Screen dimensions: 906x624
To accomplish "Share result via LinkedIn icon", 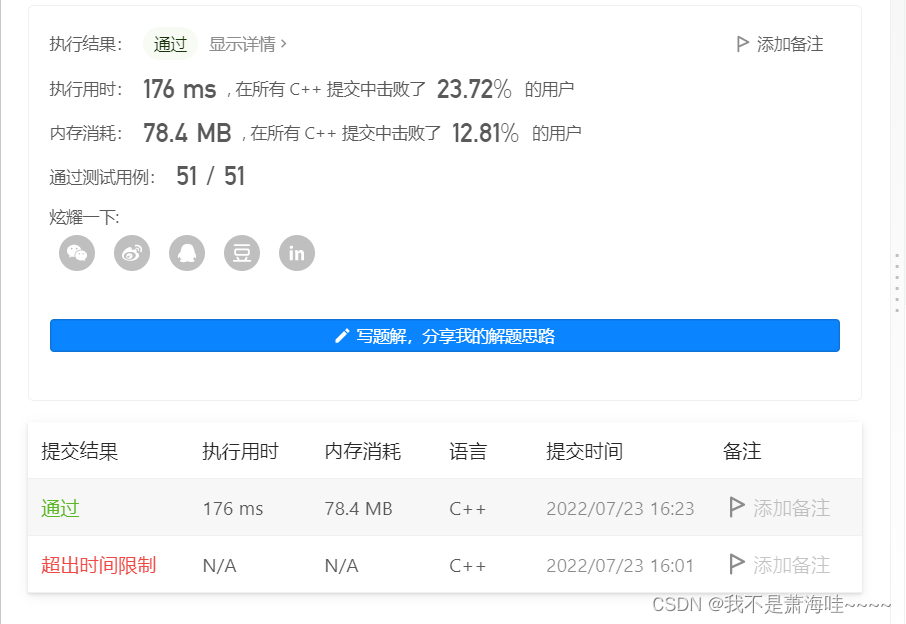I will [297, 253].
